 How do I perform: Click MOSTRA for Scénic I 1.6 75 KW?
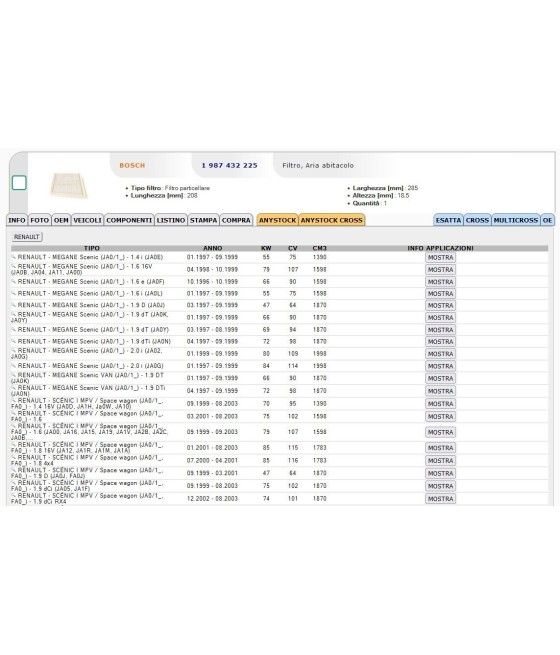pyautogui.click(x=440, y=417)
